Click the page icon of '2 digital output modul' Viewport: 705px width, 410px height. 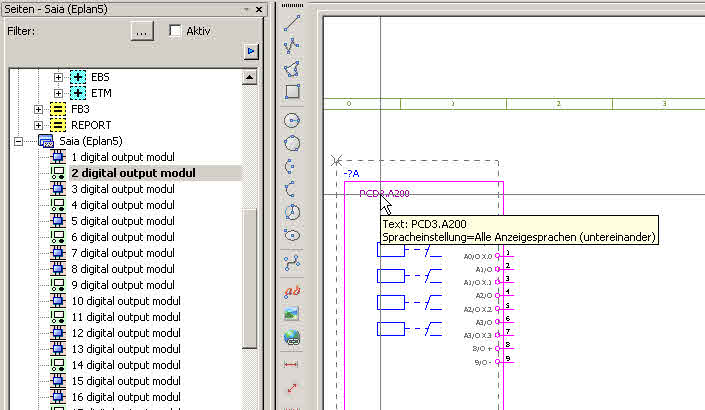click(58, 173)
